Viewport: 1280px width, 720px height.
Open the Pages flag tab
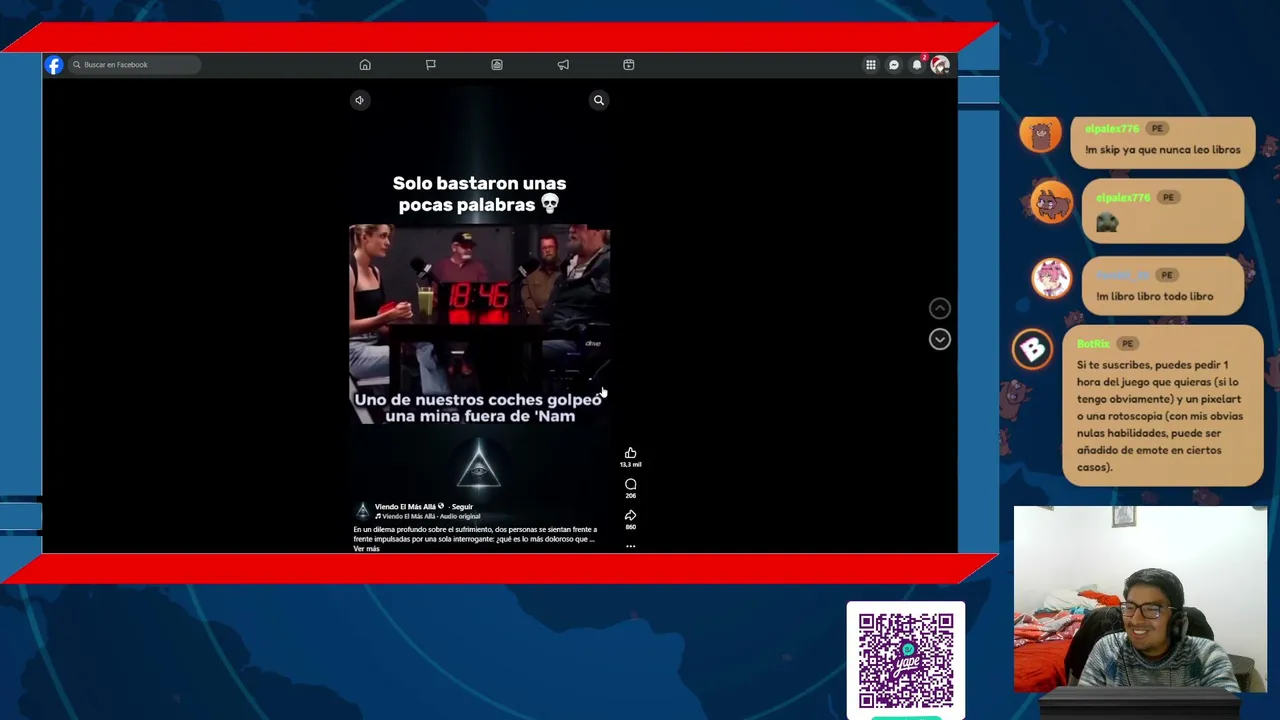[x=431, y=65]
